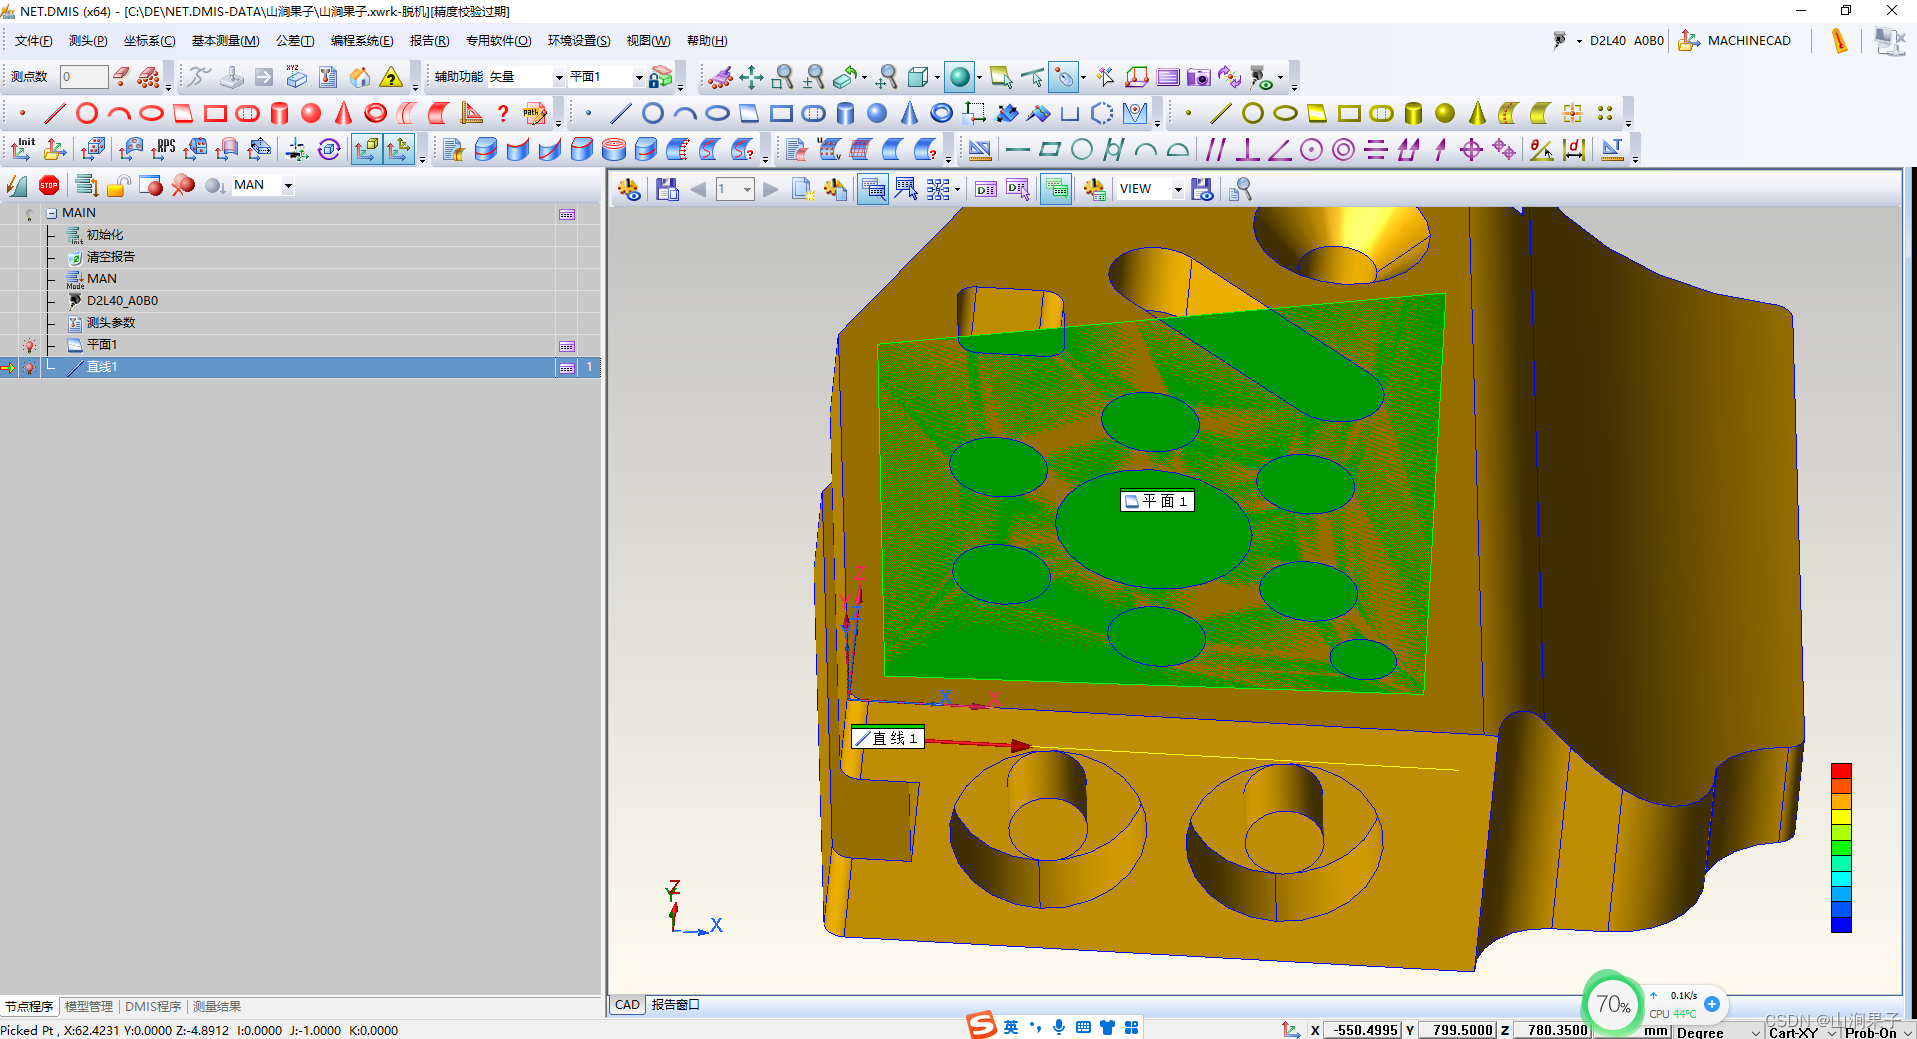Select the blue construct cylinder tool

coord(845,113)
